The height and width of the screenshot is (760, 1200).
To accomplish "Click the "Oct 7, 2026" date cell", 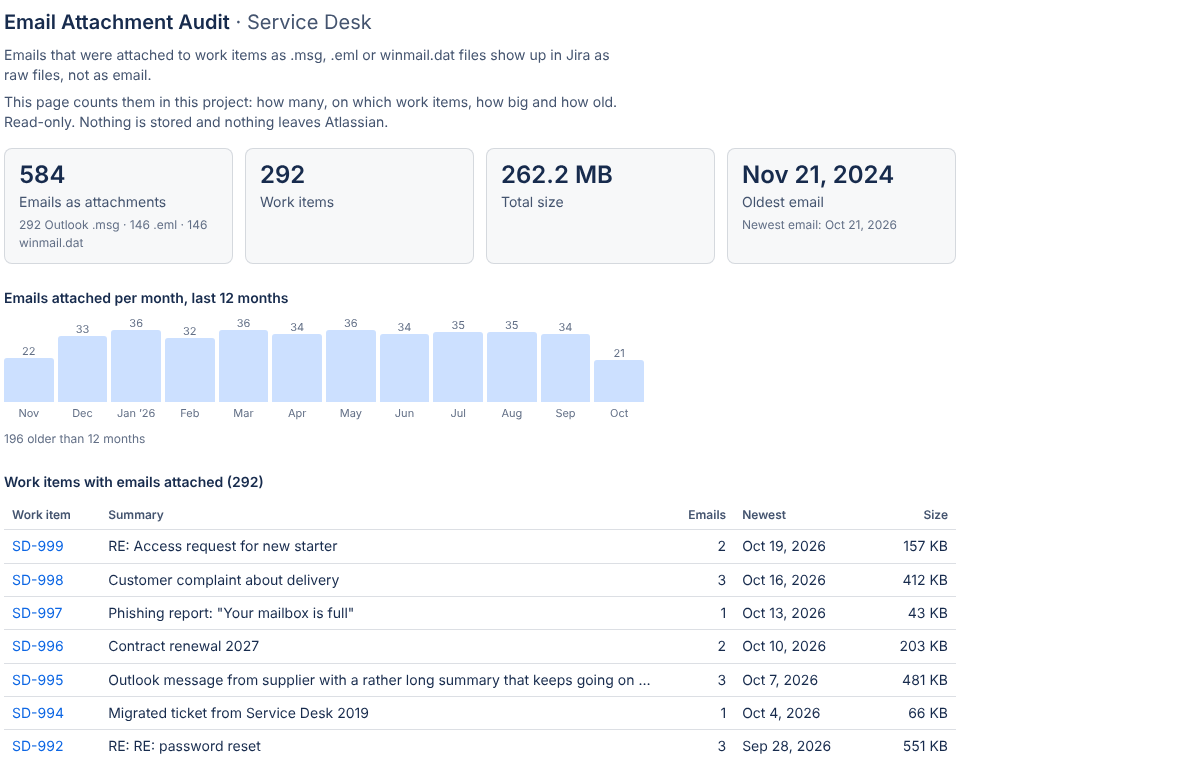I will (780, 680).
